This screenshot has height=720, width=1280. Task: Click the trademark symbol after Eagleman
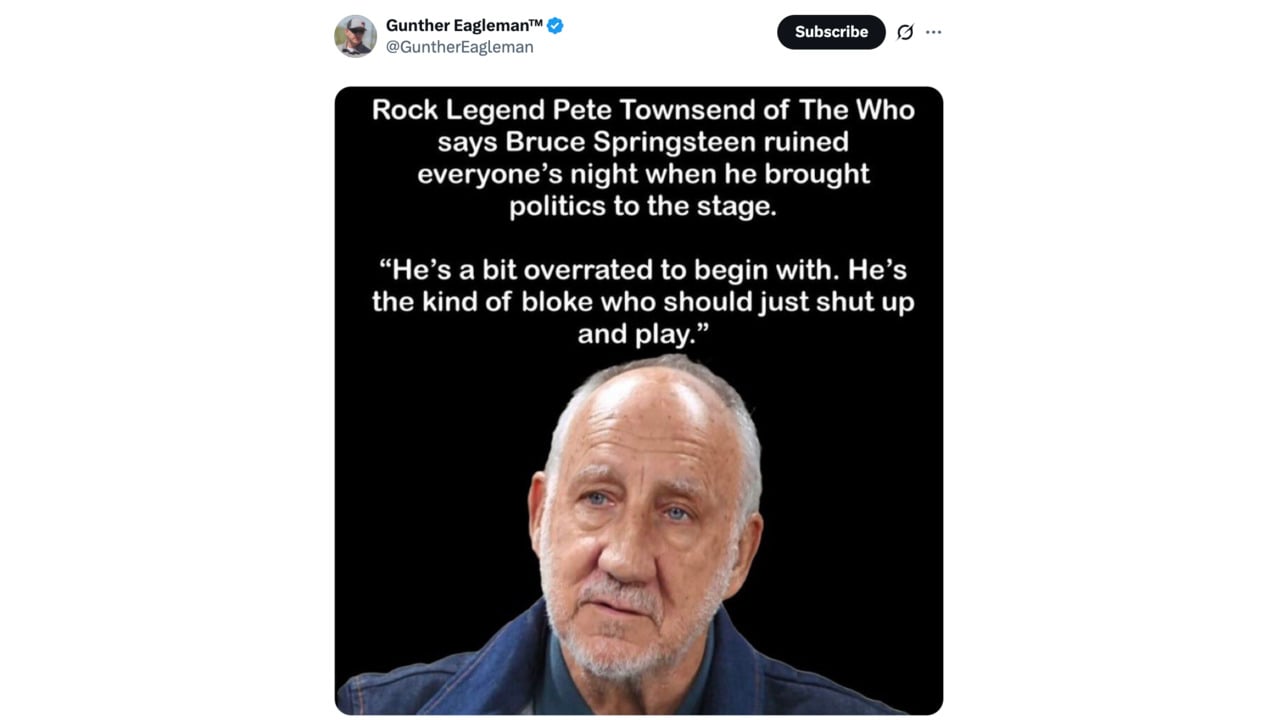535,23
